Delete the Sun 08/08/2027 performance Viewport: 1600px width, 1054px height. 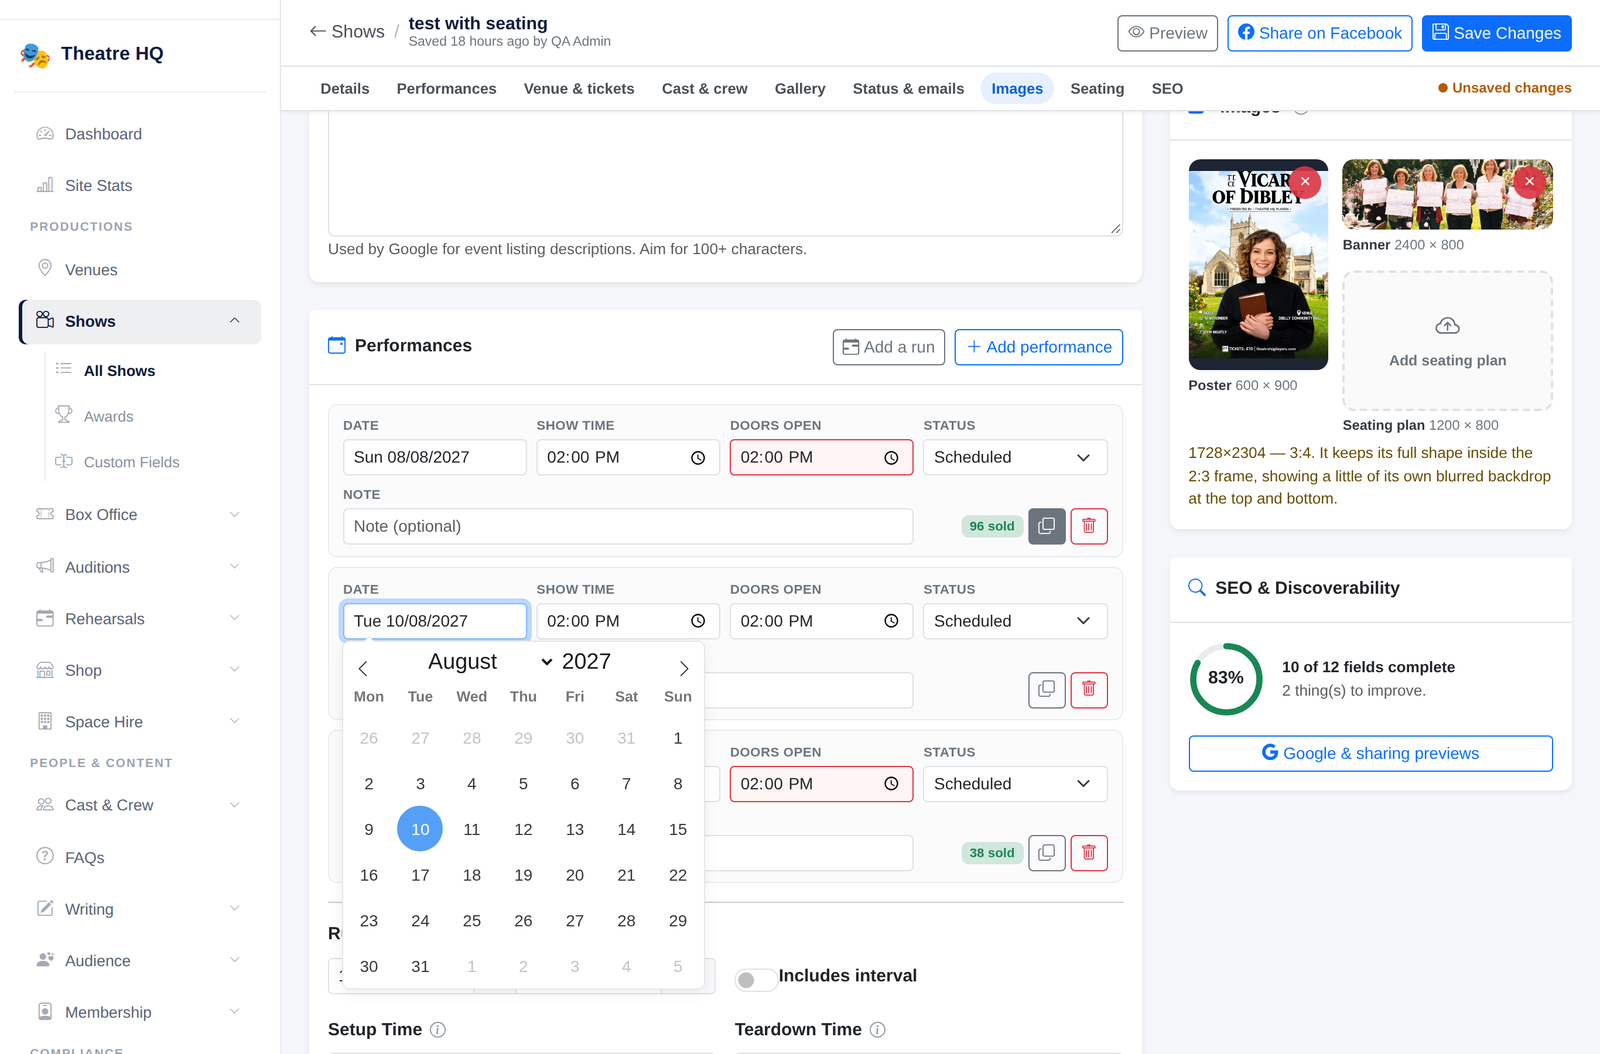tap(1089, 526)
